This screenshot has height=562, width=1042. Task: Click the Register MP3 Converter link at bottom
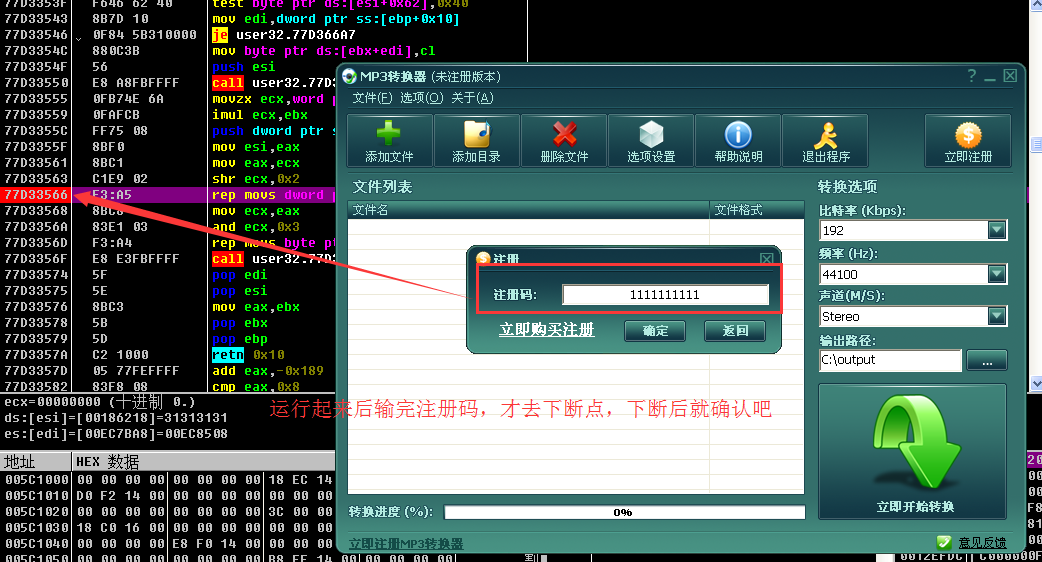coord(406,544)
